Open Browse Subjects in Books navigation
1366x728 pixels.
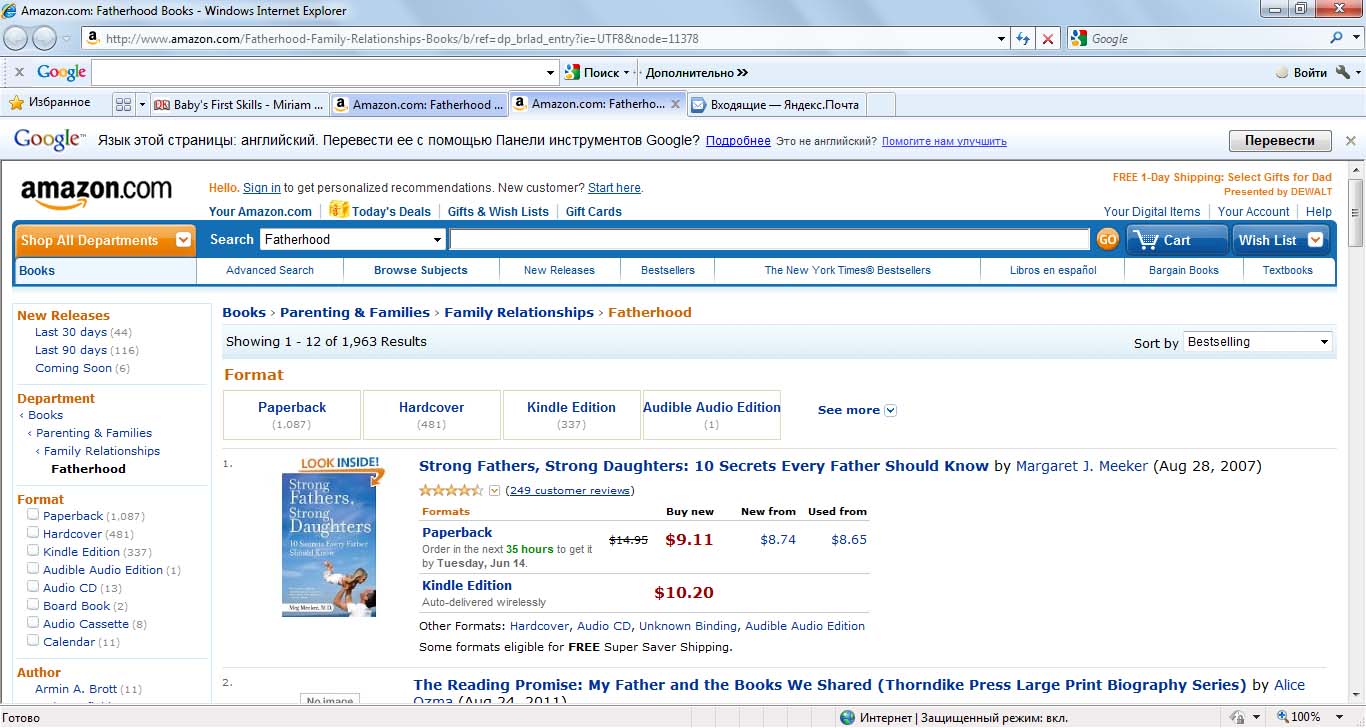[x=421, y=270]
